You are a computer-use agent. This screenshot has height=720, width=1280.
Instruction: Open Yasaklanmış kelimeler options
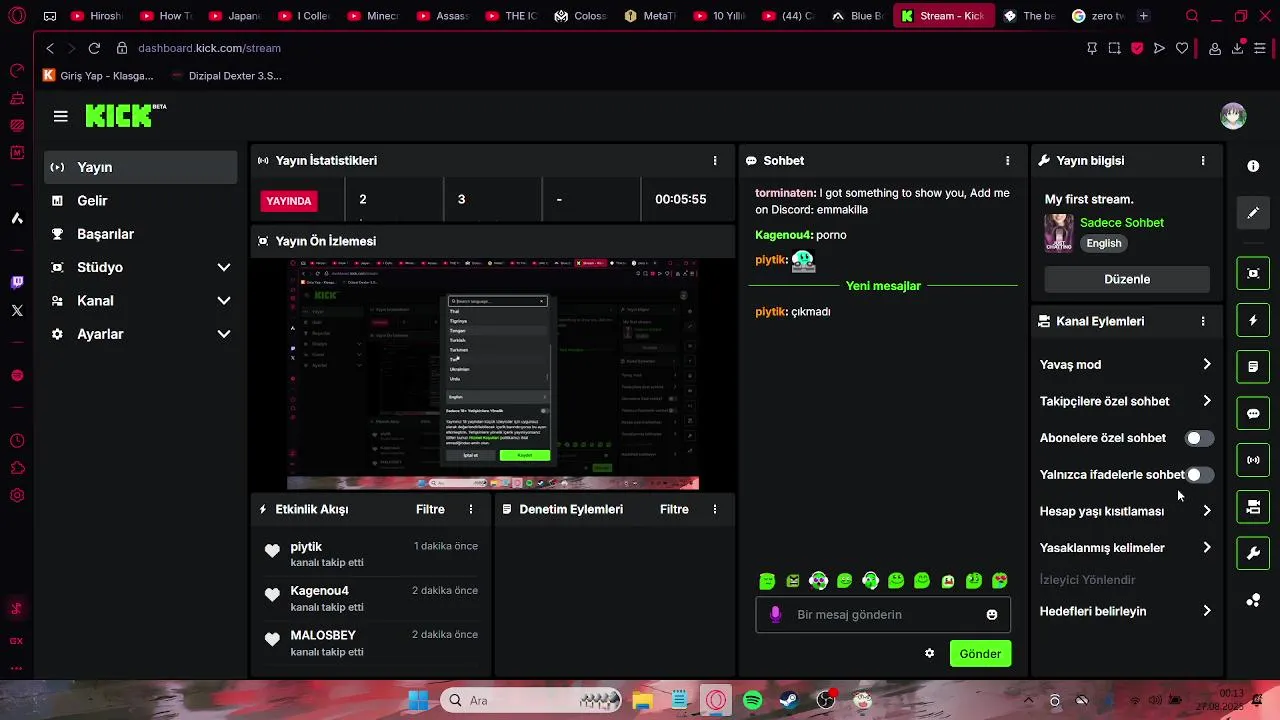(1126, 548)
